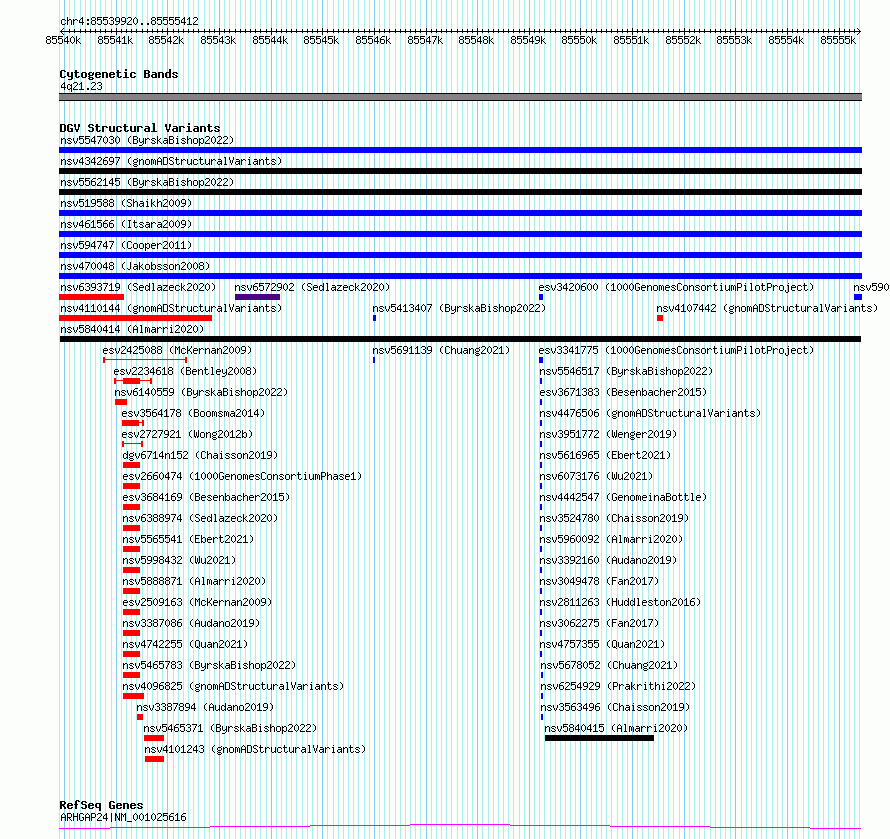Select nsv594747 (Cooper2011) variant label
The height and width of the screenshot is (839, 890).
coord(126,245)
